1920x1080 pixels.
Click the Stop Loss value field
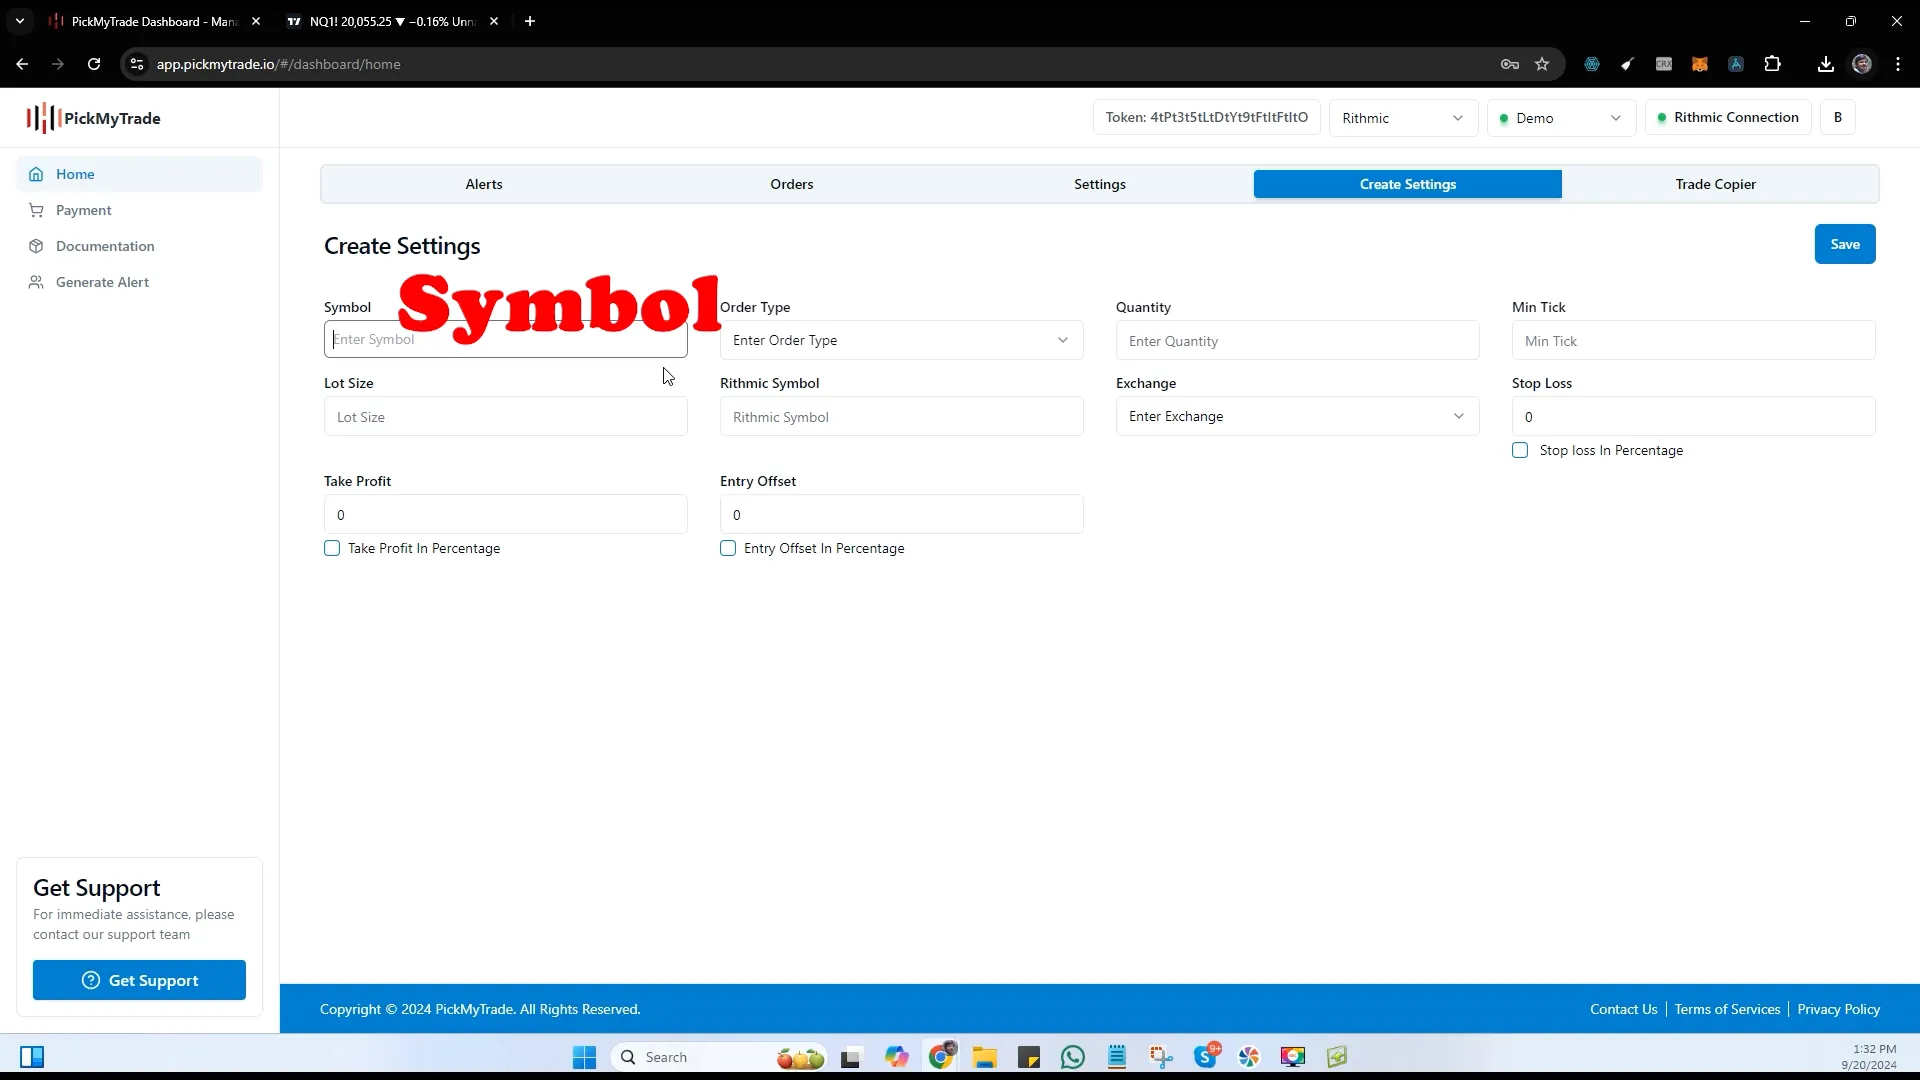1693,417
